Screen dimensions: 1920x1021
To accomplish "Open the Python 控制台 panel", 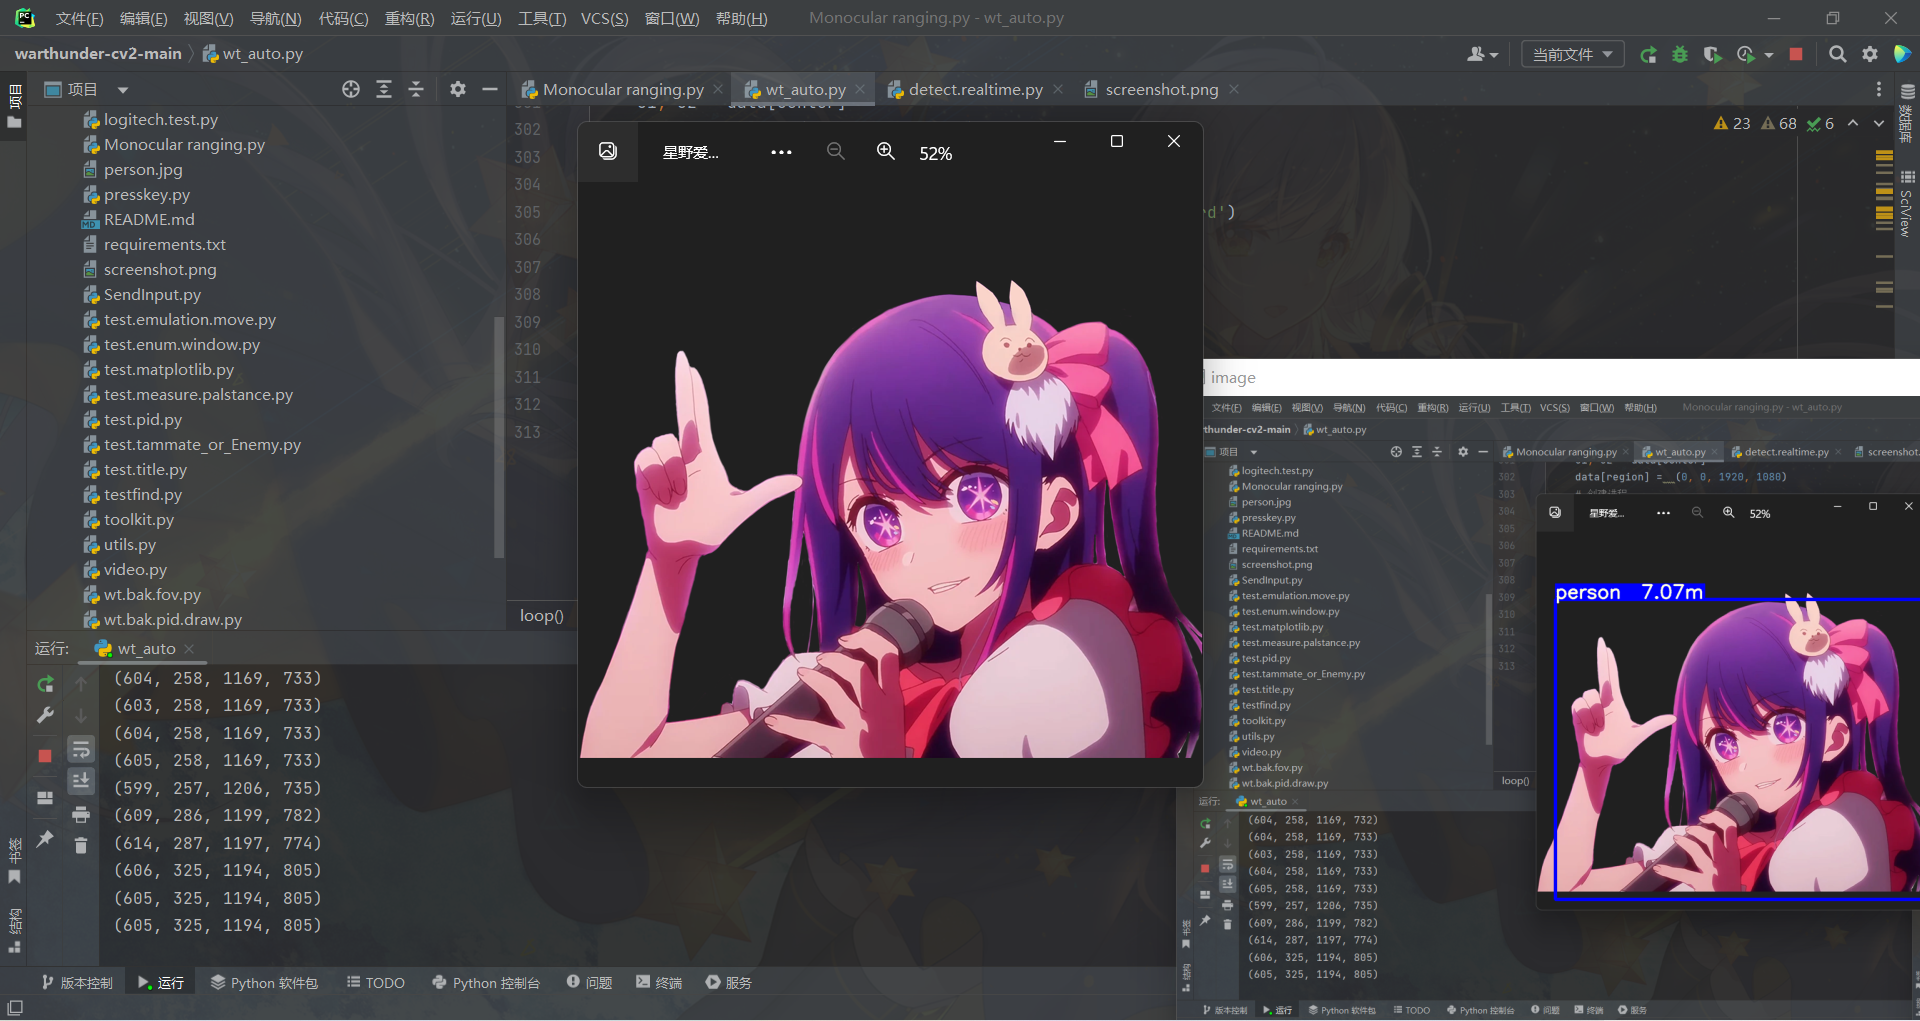I will (x=487, y=982).
